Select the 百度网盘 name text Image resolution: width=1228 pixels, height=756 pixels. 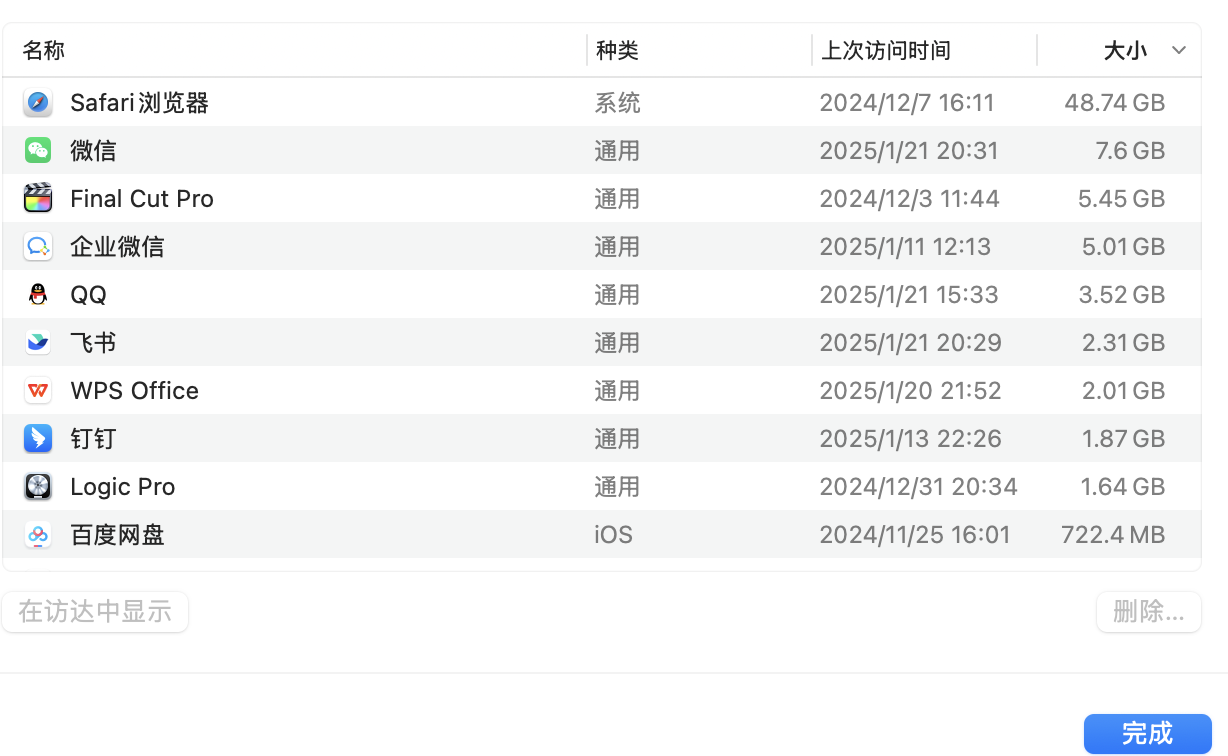117,535
